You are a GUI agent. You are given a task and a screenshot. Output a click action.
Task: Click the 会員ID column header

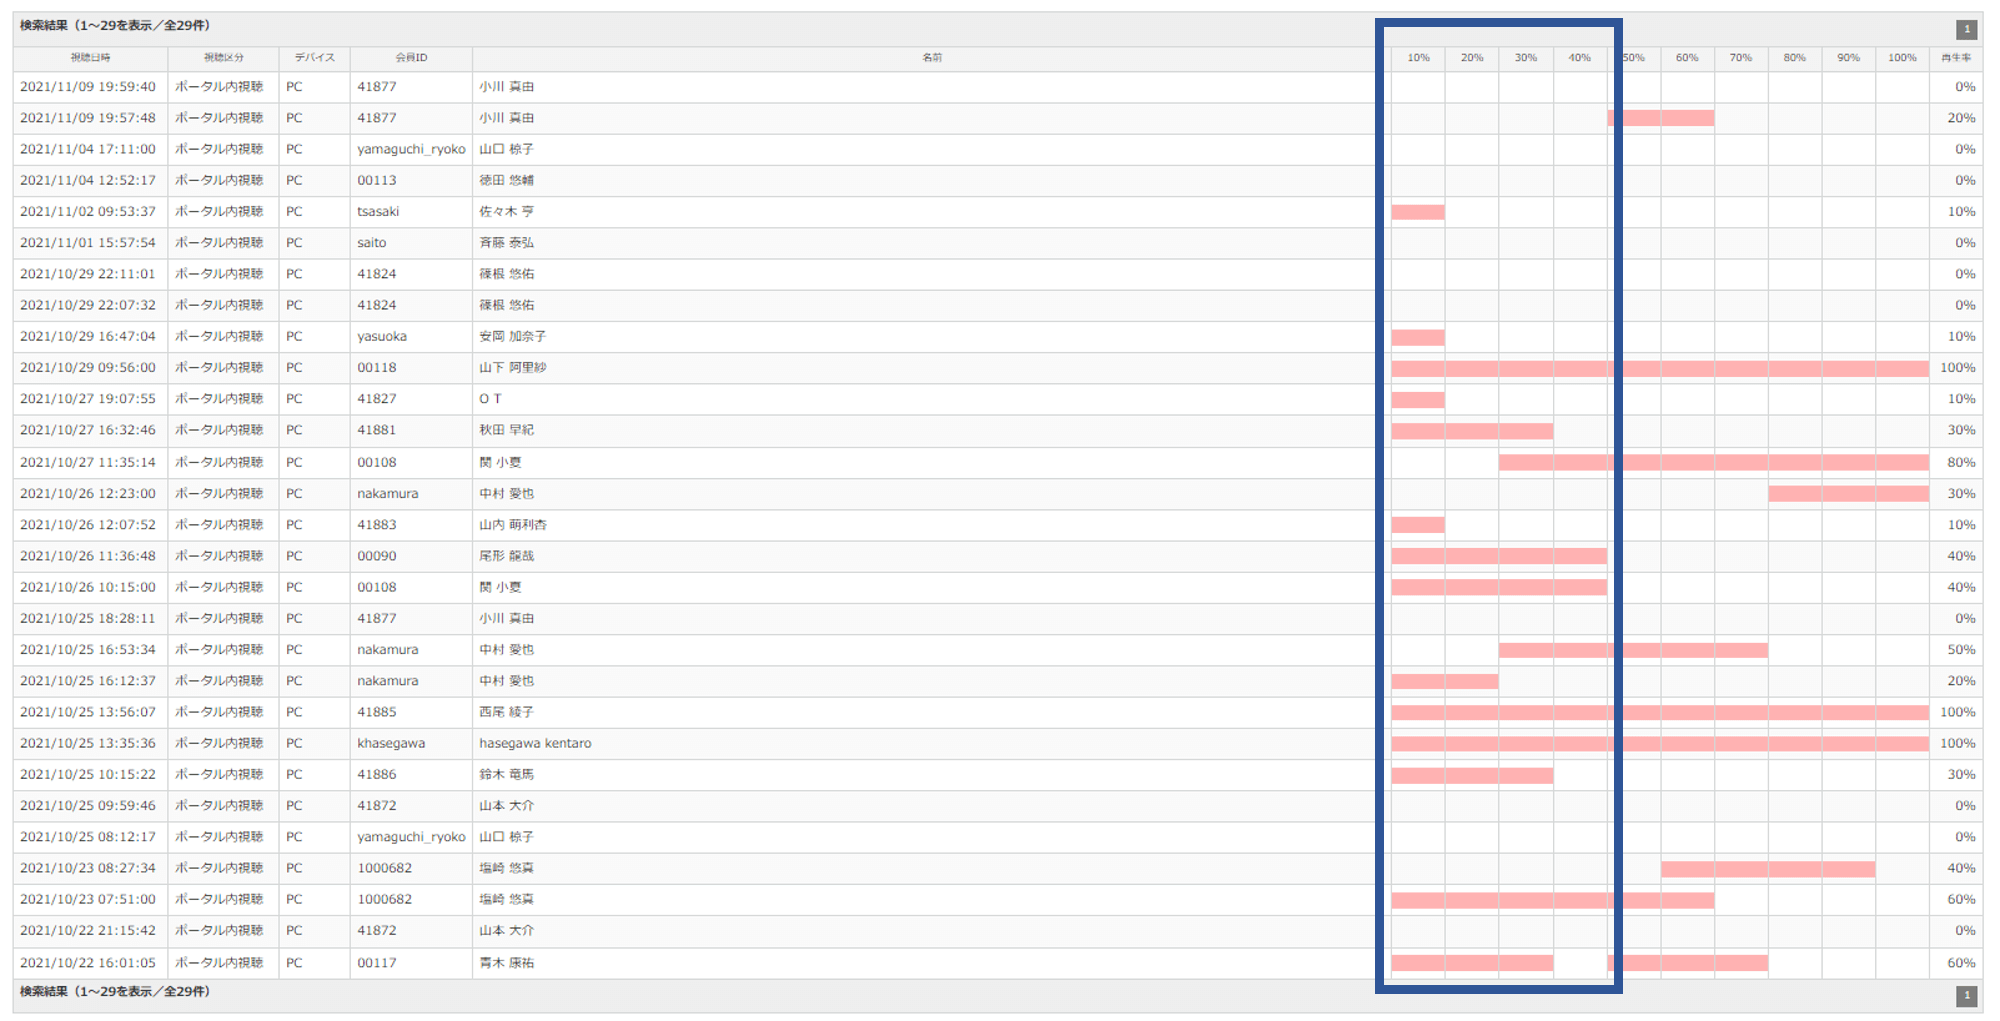(x=411, y=58)
